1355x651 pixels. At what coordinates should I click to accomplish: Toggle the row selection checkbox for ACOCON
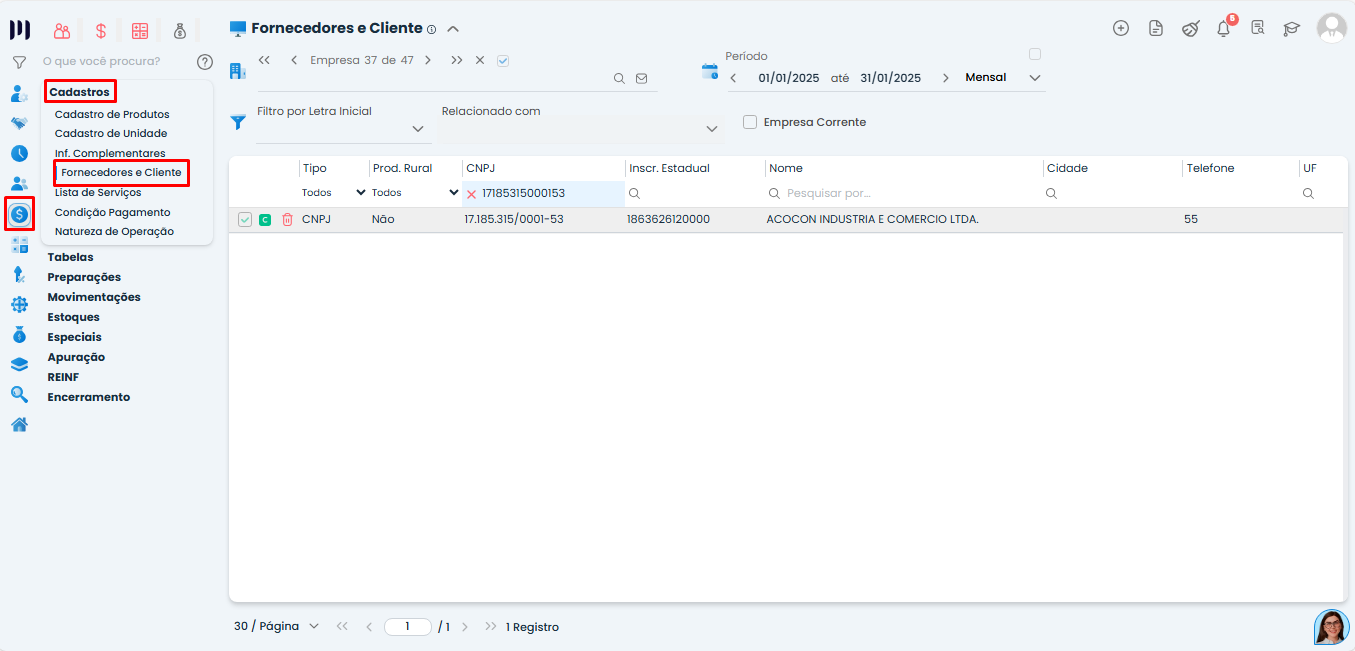point(245,219)
